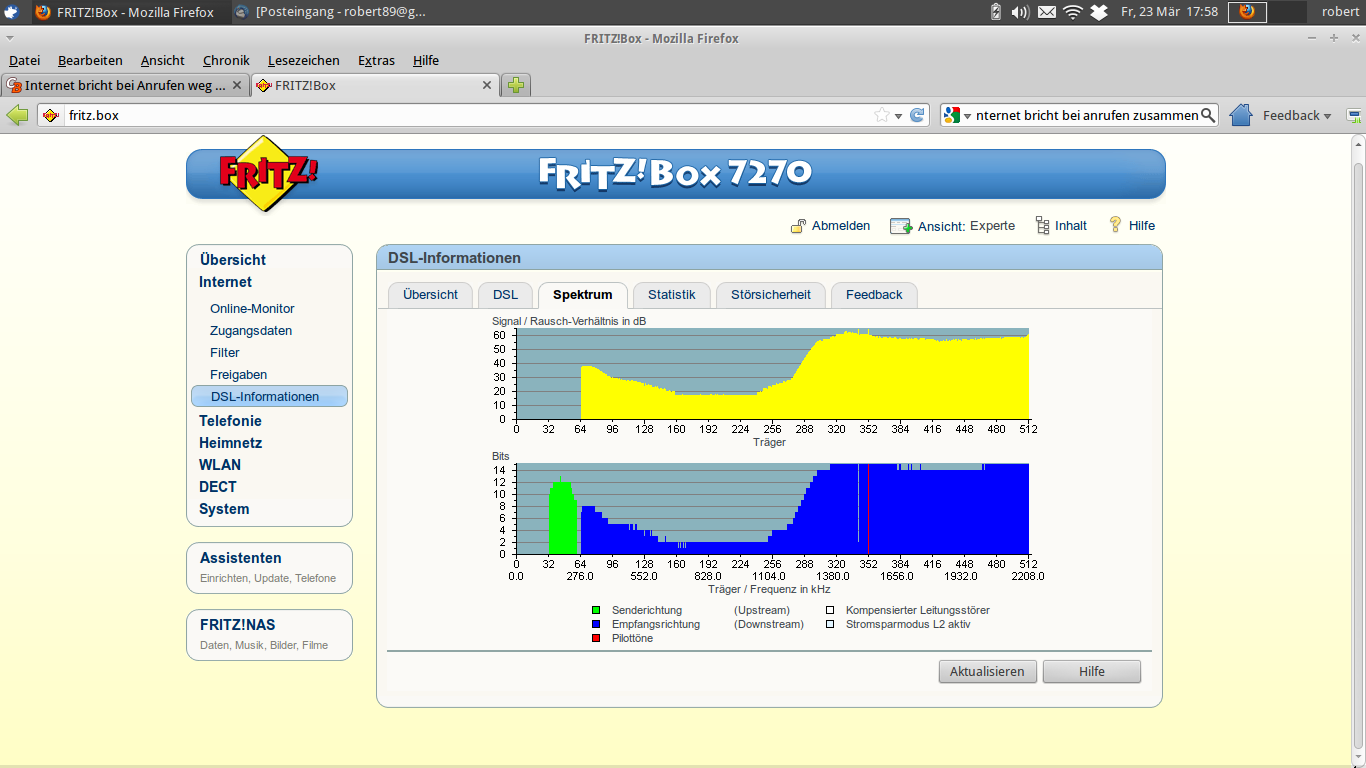Click the Hilfe question mark icon
The width and height of the screenshot is (1366, 768).
coord(1116,225)
